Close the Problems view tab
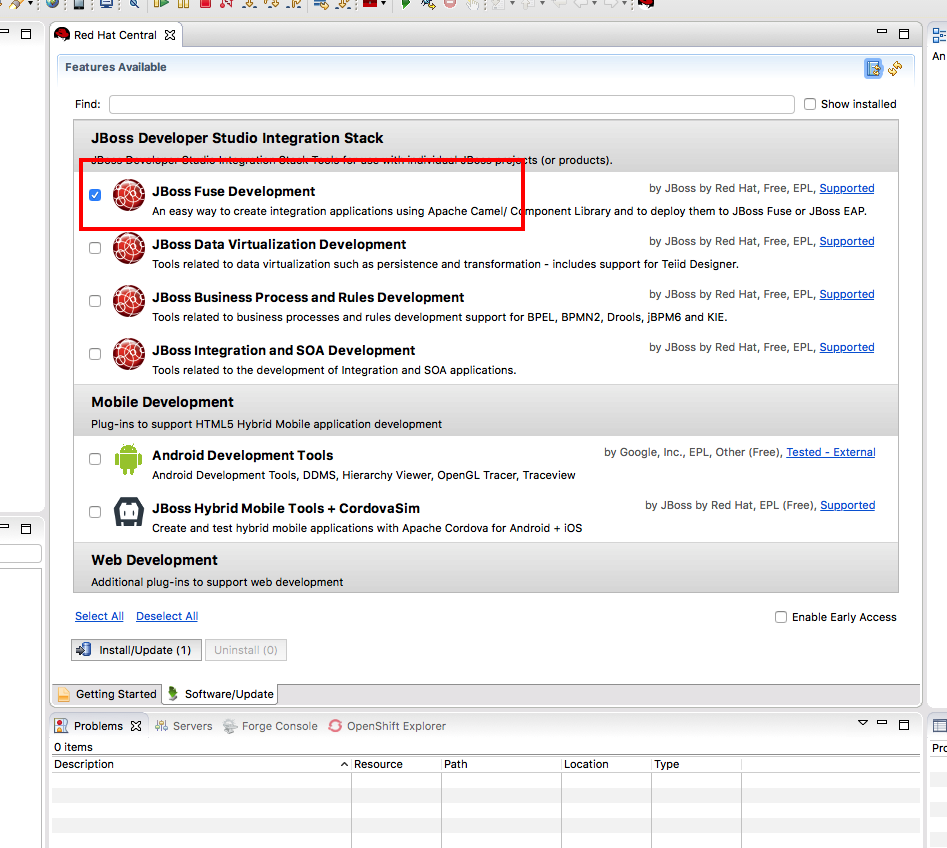Screen dimensions: 947x848 click(136, 726)
